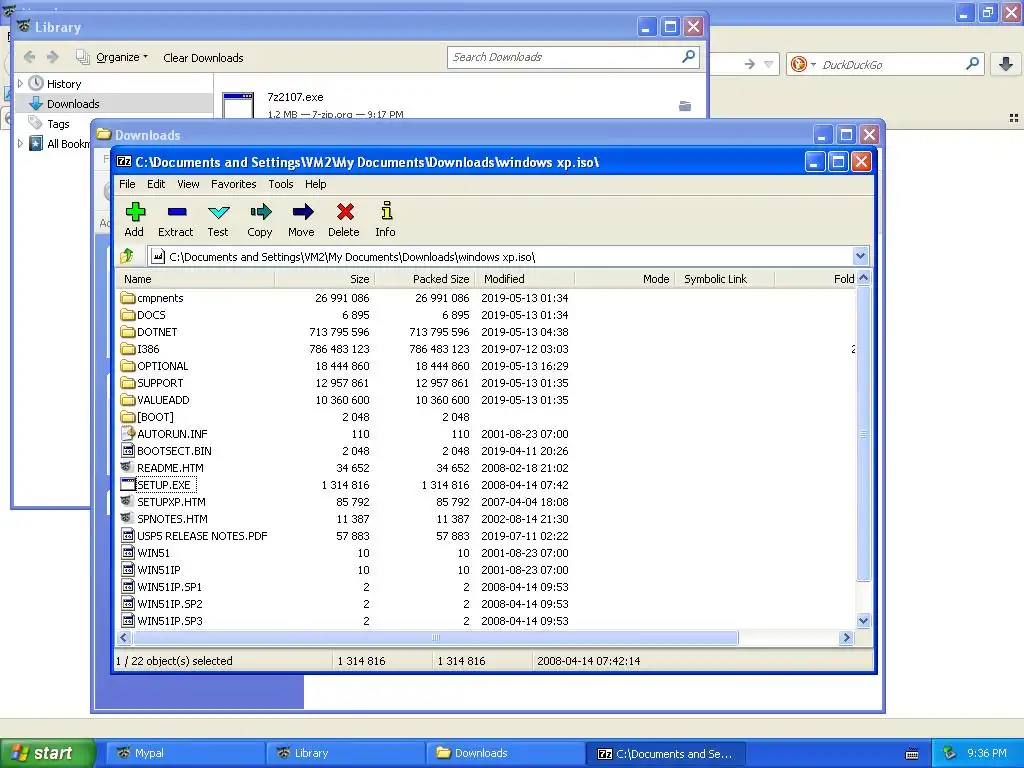Click the red Delete toolbar icon
This screenshot has height=768, width=1024.
[x=345, y=212]
